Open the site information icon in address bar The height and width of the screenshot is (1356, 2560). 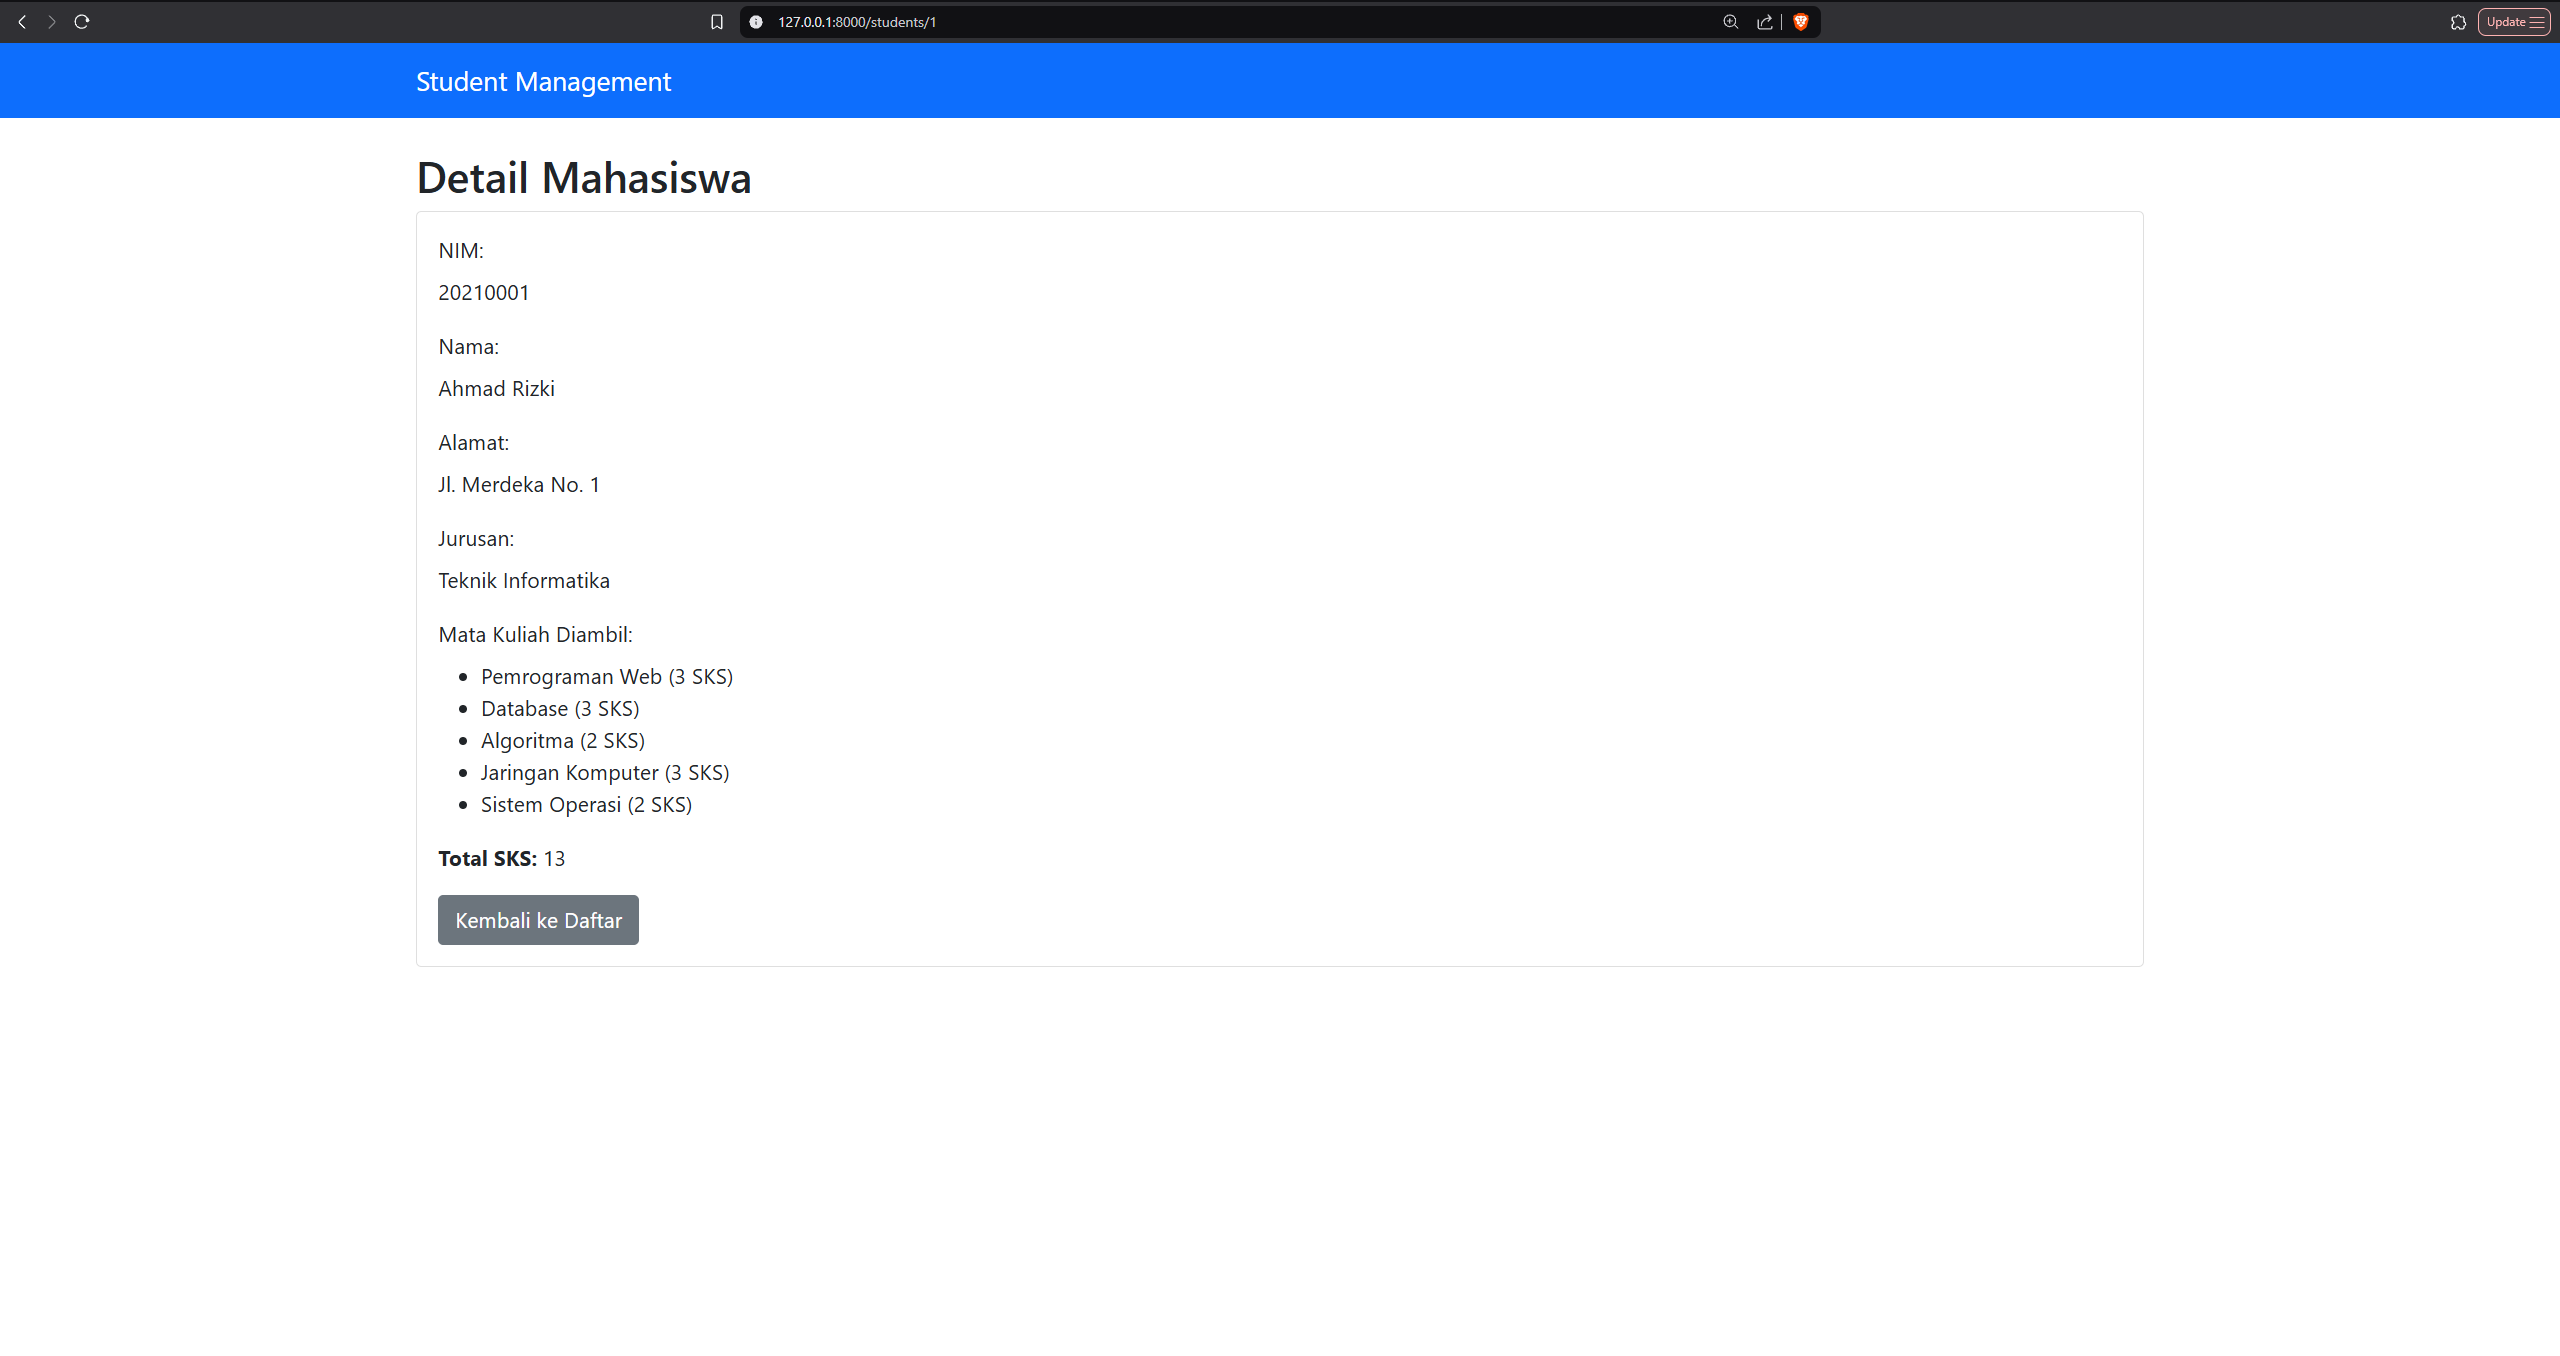coord(755,21)
